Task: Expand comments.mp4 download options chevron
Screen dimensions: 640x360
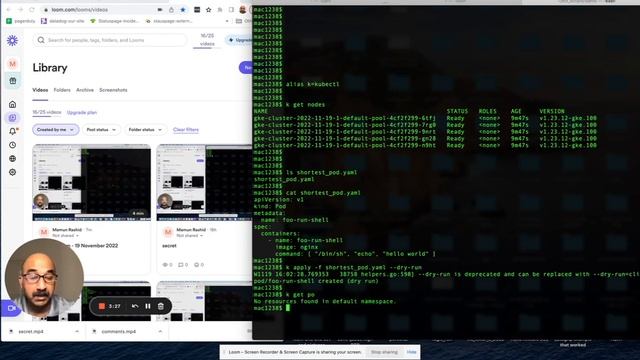Action: (160, 331)
